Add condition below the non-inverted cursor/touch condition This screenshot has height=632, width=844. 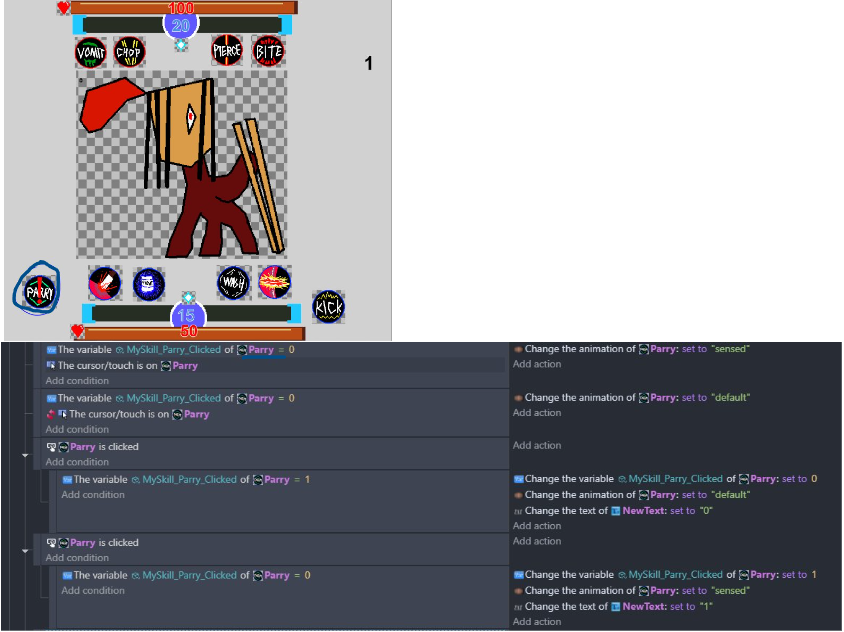[x=77, y=381]
